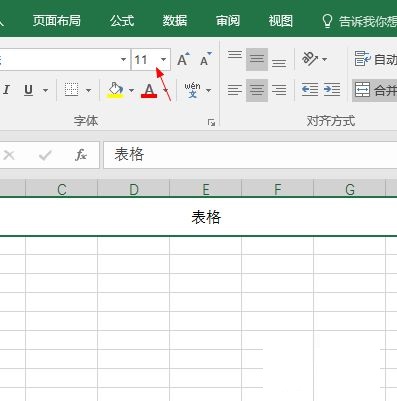Click the formula bar containing 表格
Image resolution: width=397 pixels, height=401 pixels.
(250, 155)
